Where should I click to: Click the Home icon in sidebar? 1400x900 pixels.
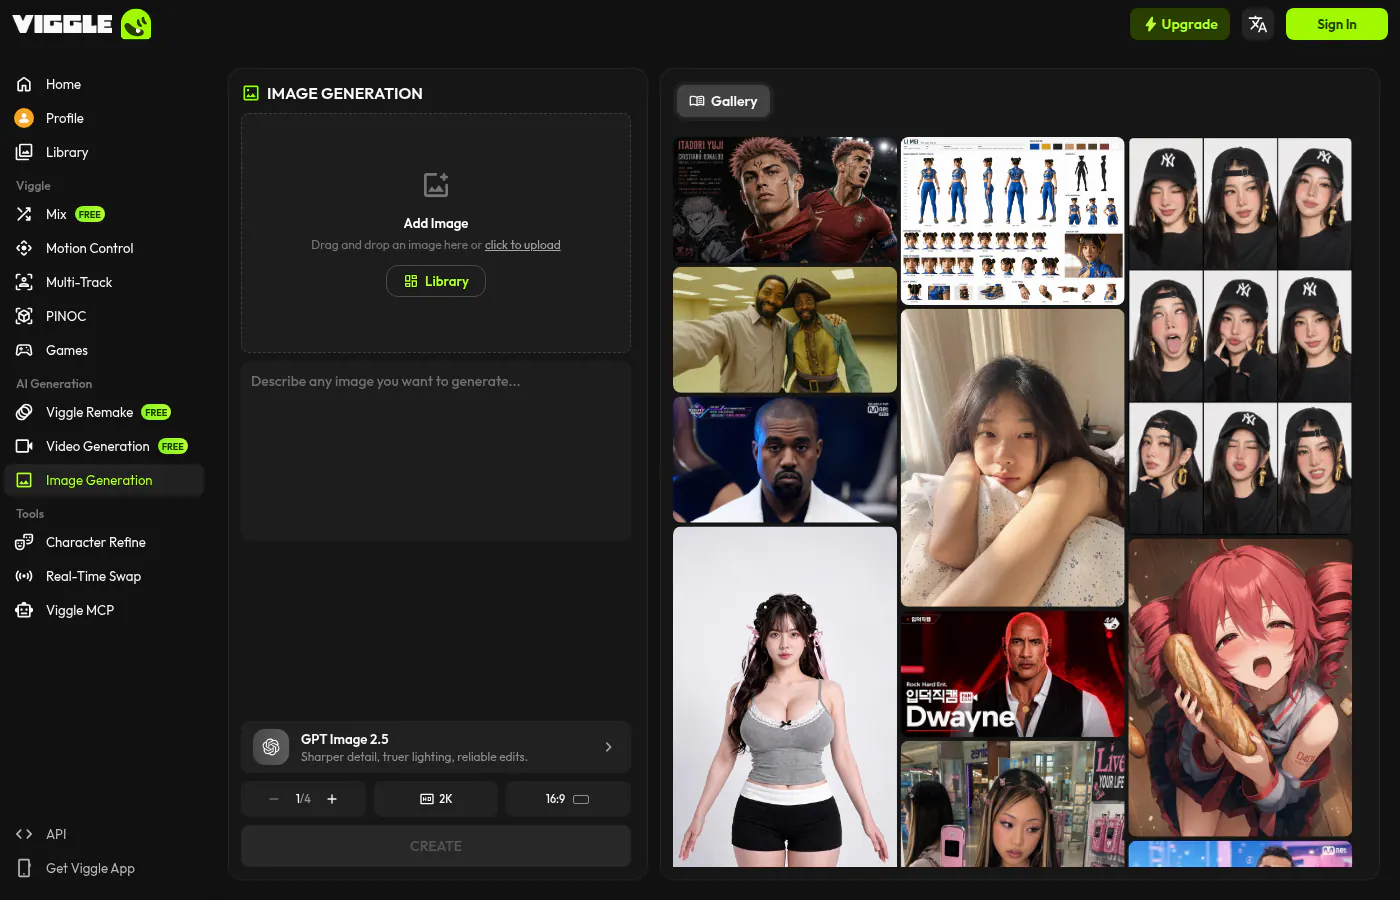pyautogui.click(x=24, y=84)
